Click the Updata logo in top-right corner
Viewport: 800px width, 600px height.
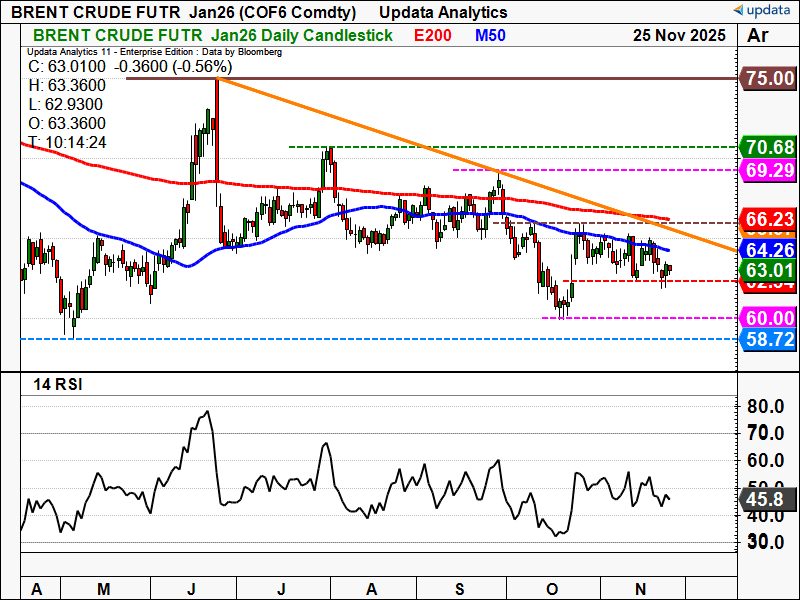(x=762, y=11)
